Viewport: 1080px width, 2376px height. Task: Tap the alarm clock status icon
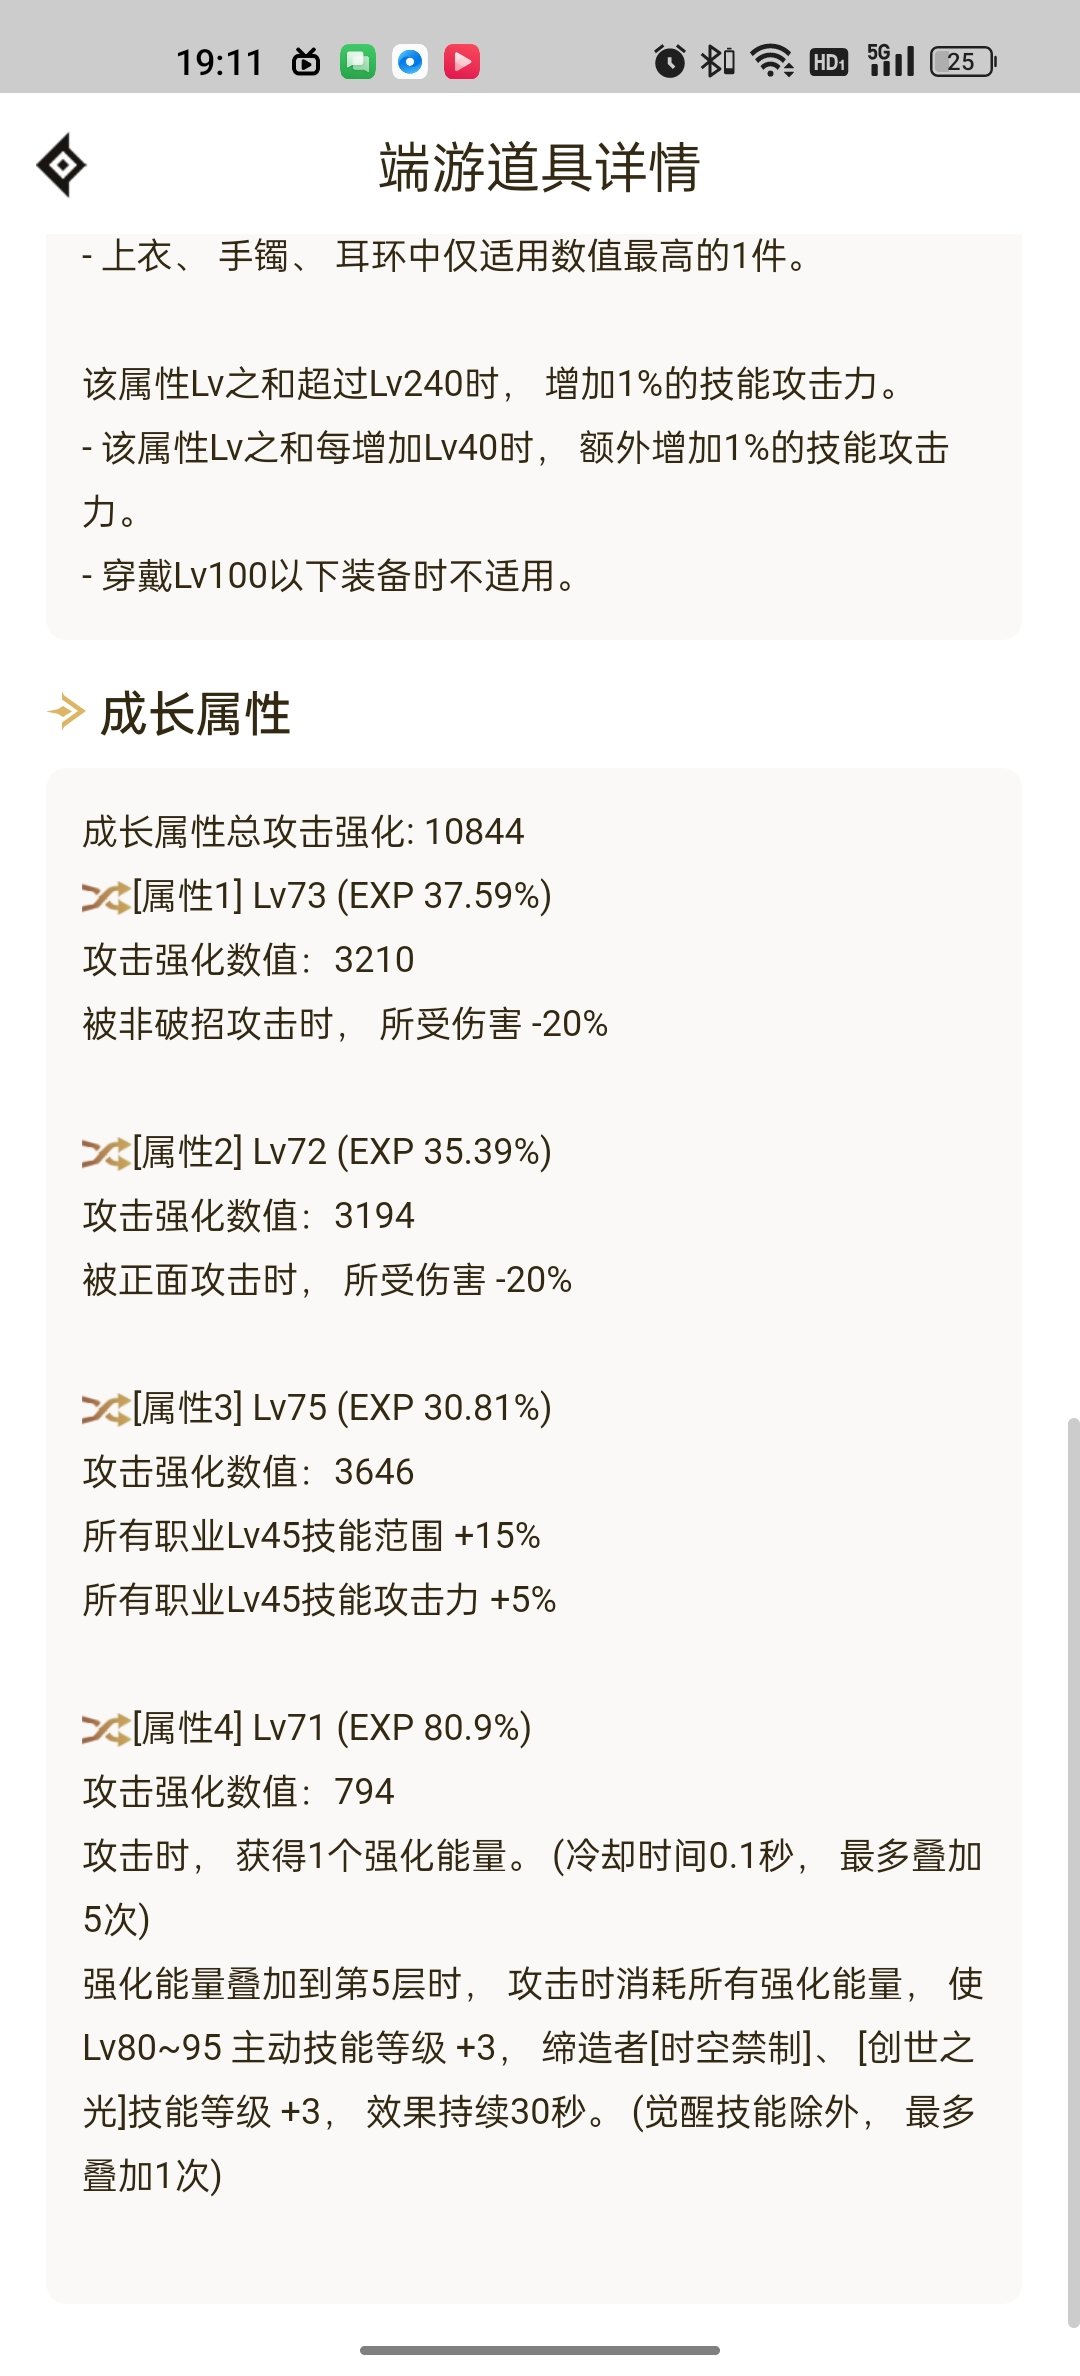click(669, 61)
